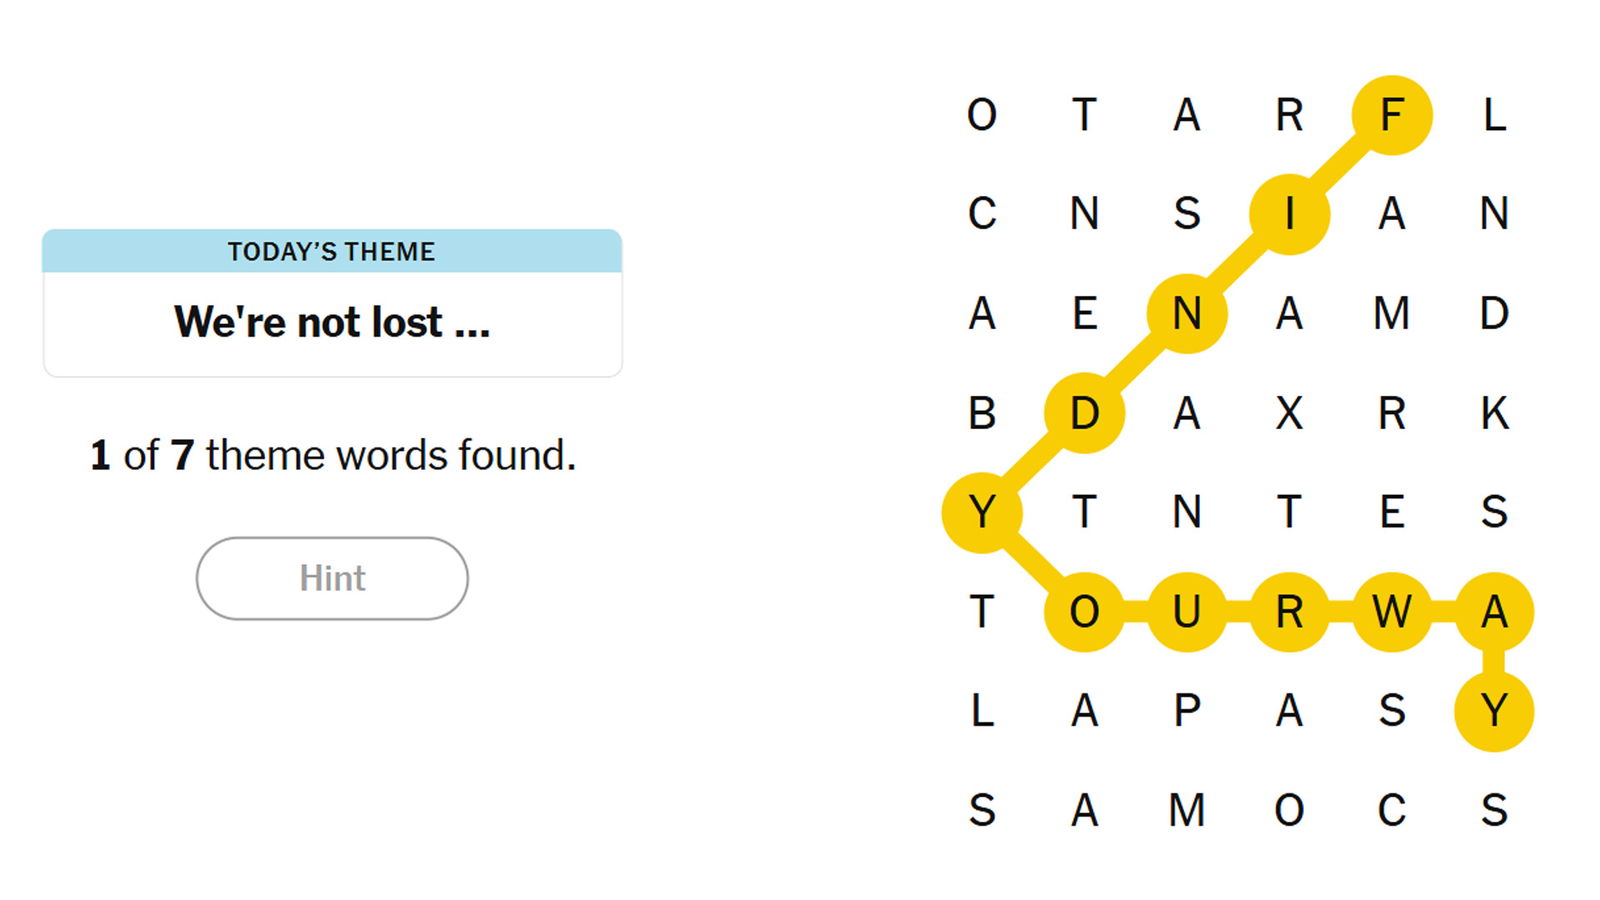Click the "We're not lost ..." theme text
This screenshot has width=1600, height=900.
pyautogui.click(x=332, y=322)
